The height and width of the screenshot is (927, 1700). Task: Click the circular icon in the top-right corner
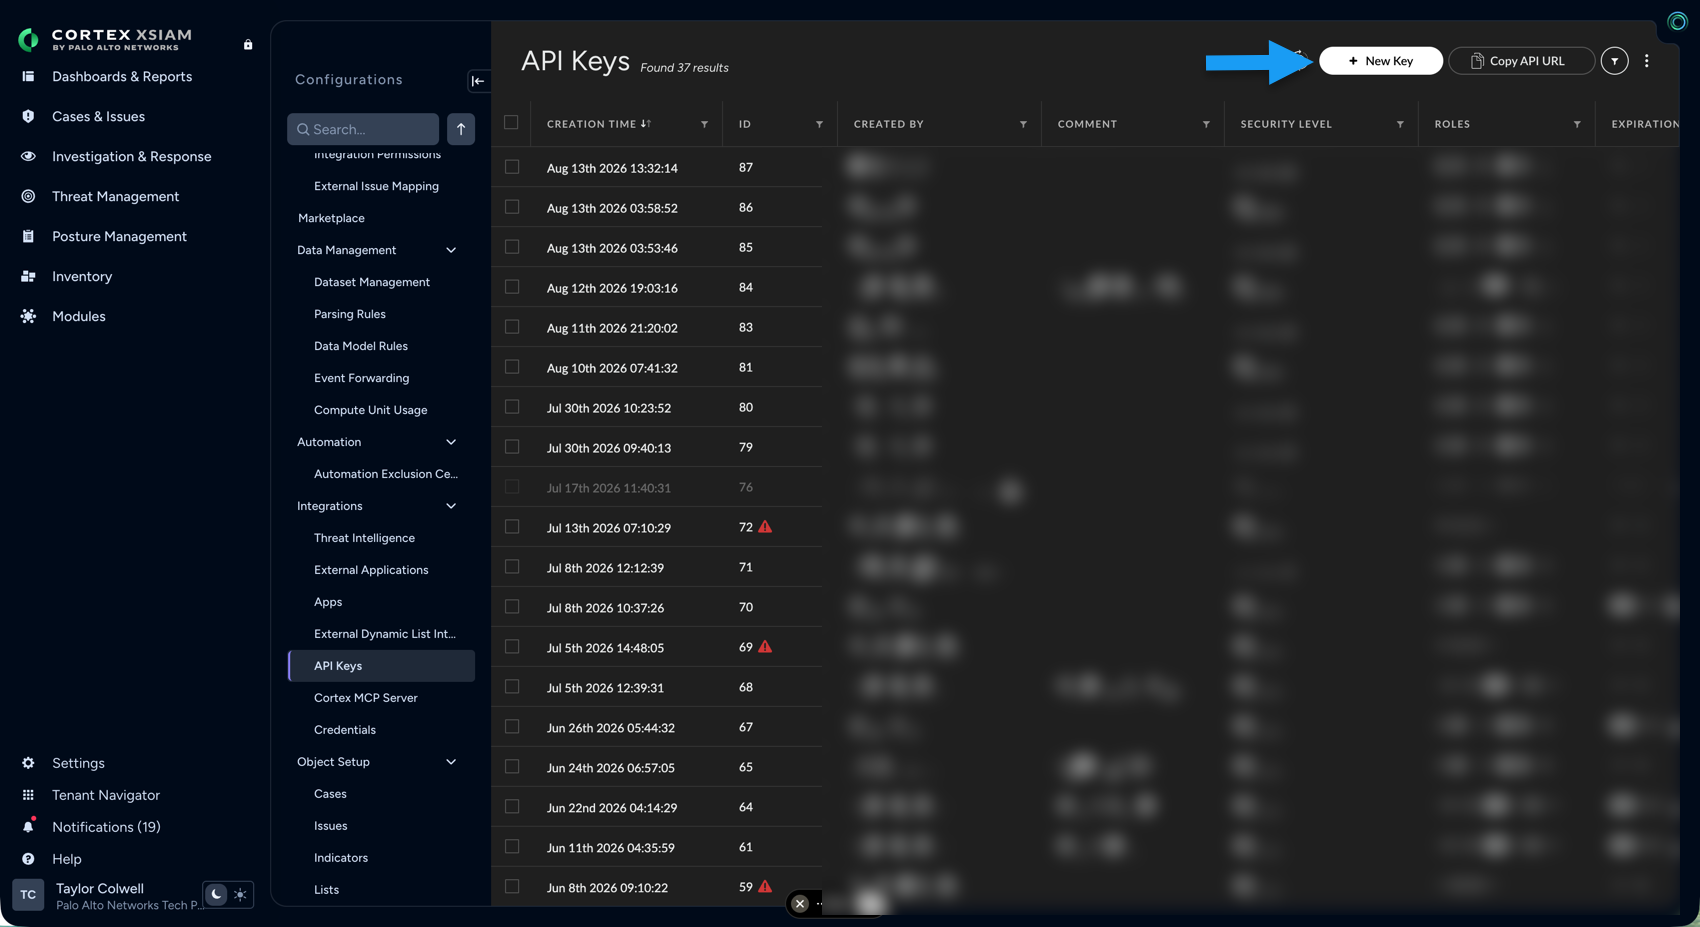click(1677, 22)
